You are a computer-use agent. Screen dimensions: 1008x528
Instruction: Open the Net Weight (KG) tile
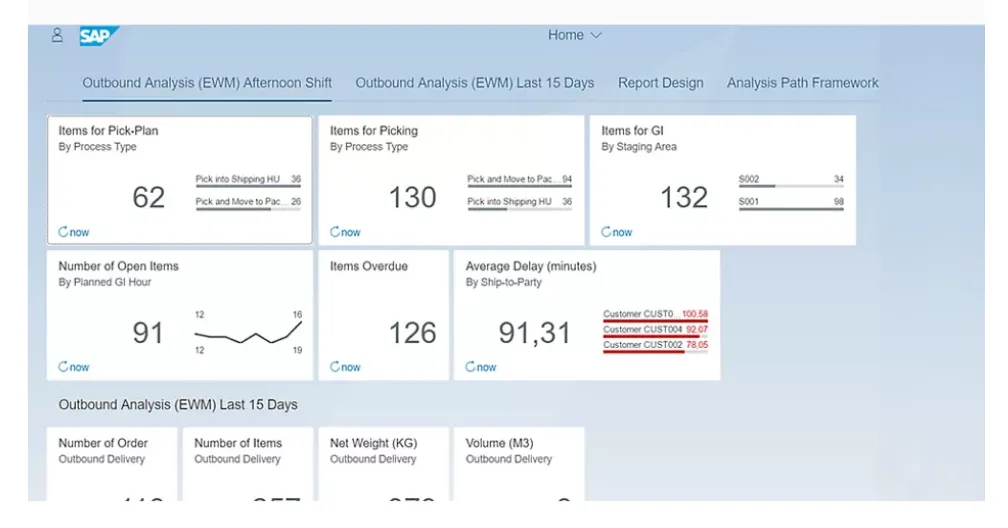pos(383,463)
